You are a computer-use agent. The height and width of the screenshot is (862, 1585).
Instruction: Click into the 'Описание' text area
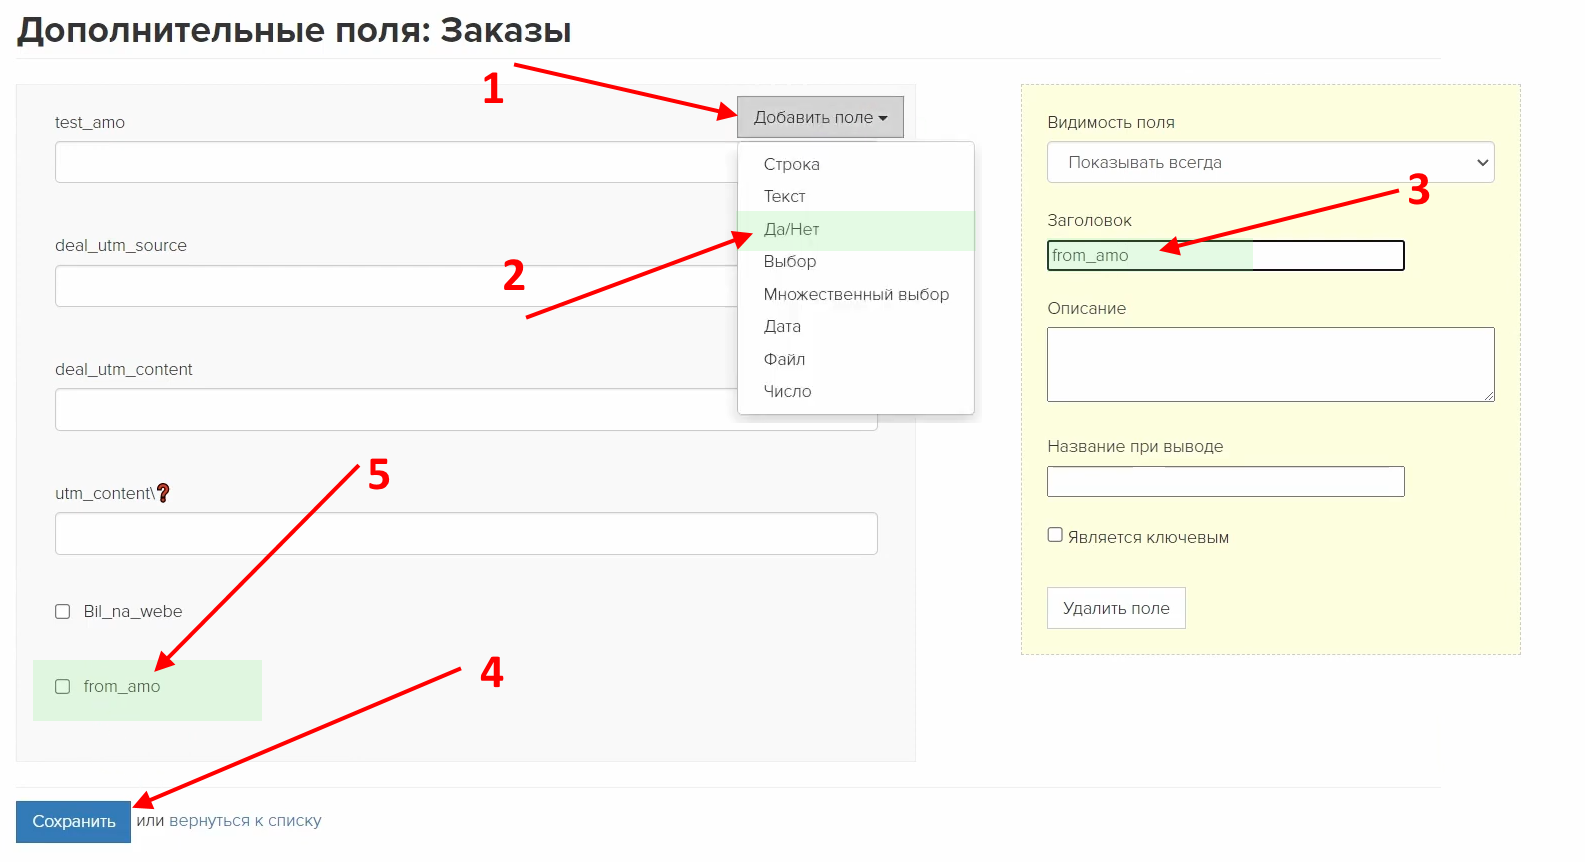1270,365
